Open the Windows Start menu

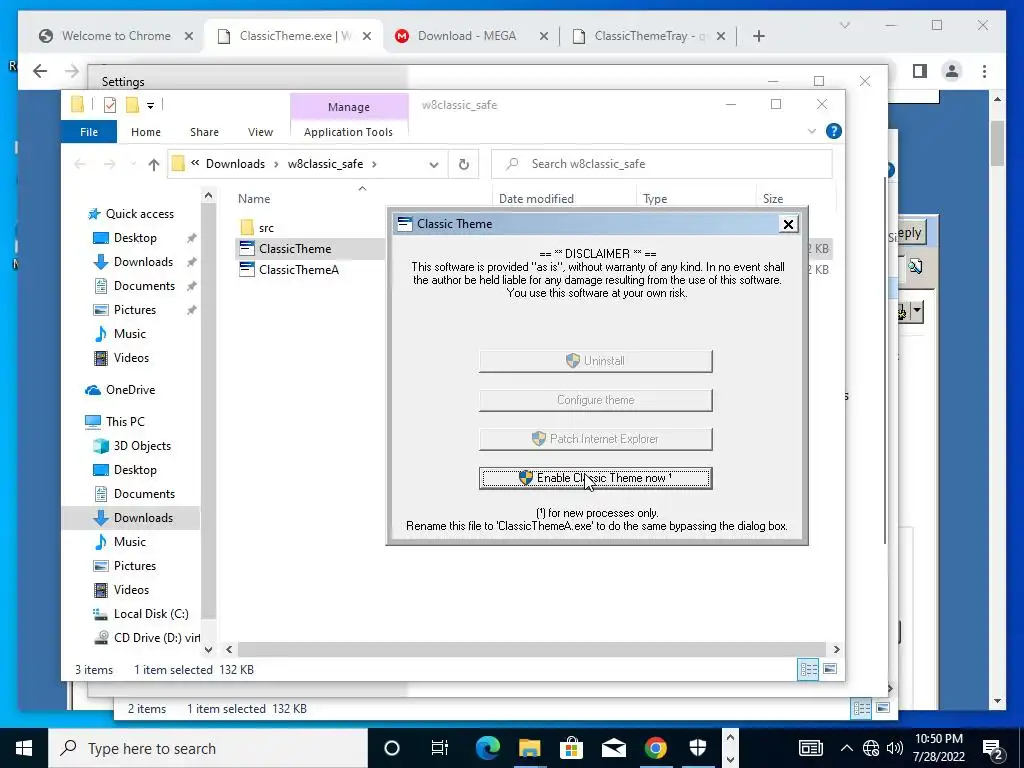24,748
